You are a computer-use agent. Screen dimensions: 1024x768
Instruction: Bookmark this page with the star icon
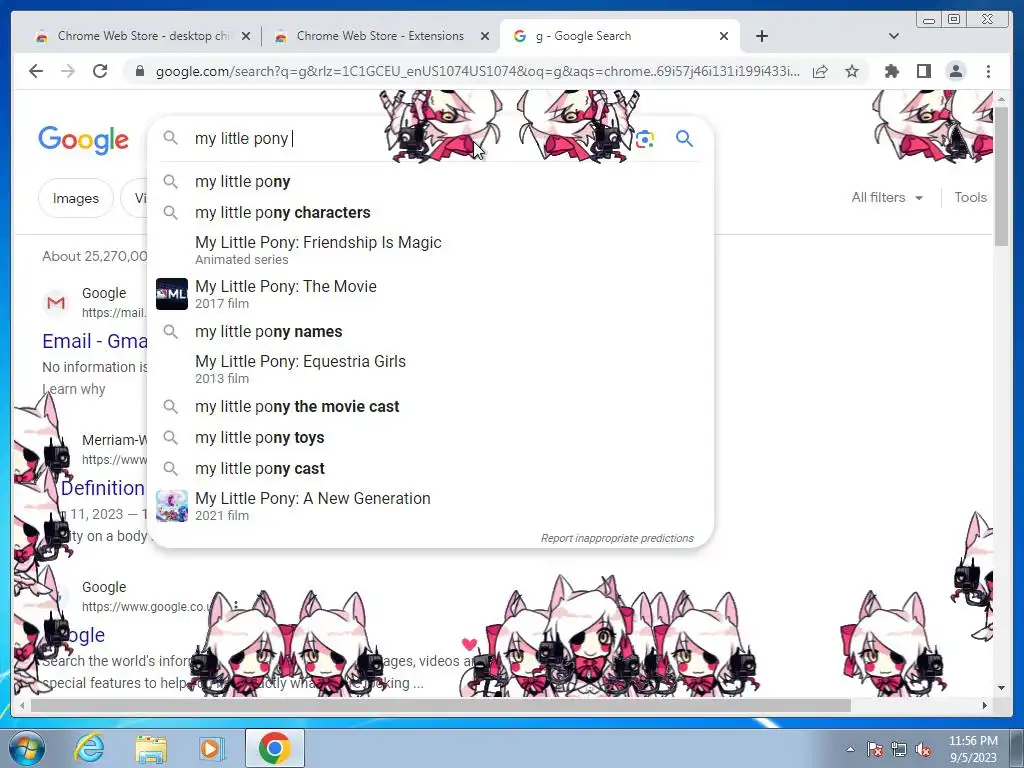click(852, 71)
